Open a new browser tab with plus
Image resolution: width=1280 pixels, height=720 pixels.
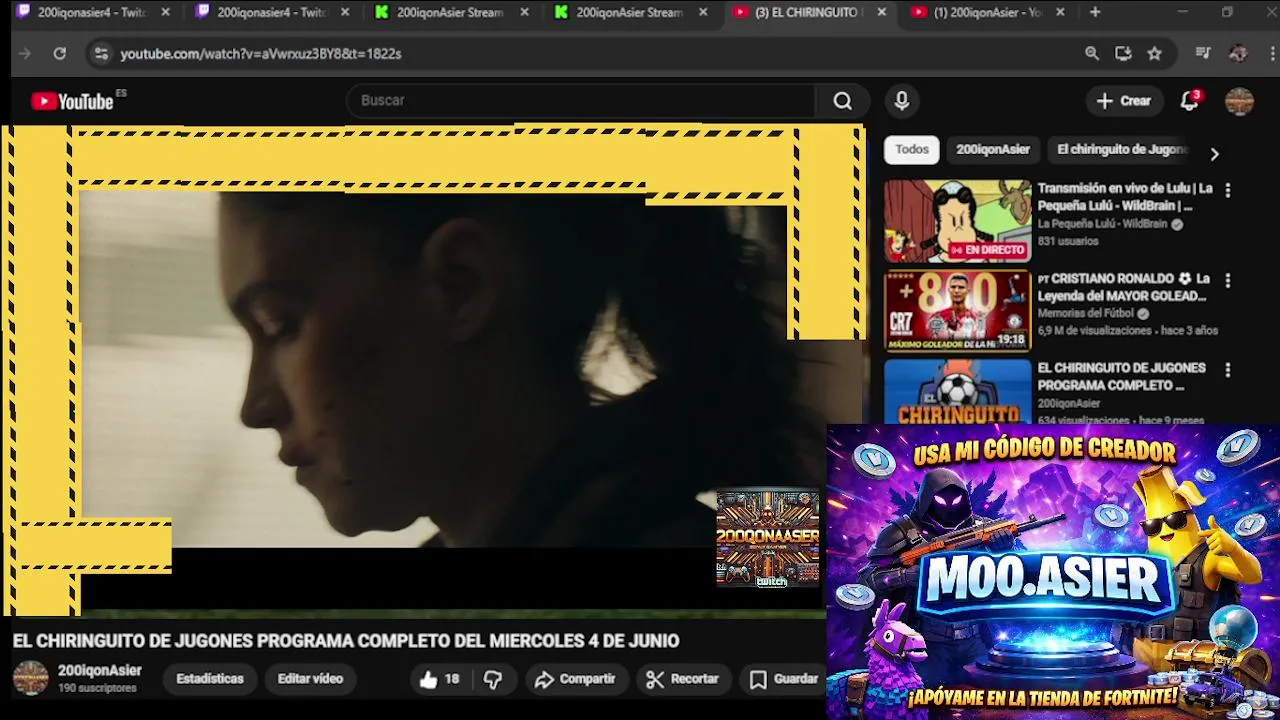tap(1095, 12)
